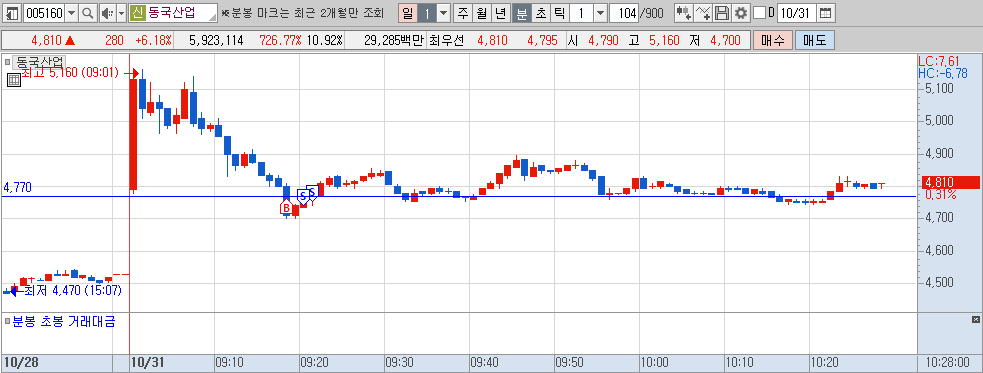Image resolution: width=983 pixels, height=373 pixels.
Task: Open the calendar date picker icon
Action: point(826,13)
